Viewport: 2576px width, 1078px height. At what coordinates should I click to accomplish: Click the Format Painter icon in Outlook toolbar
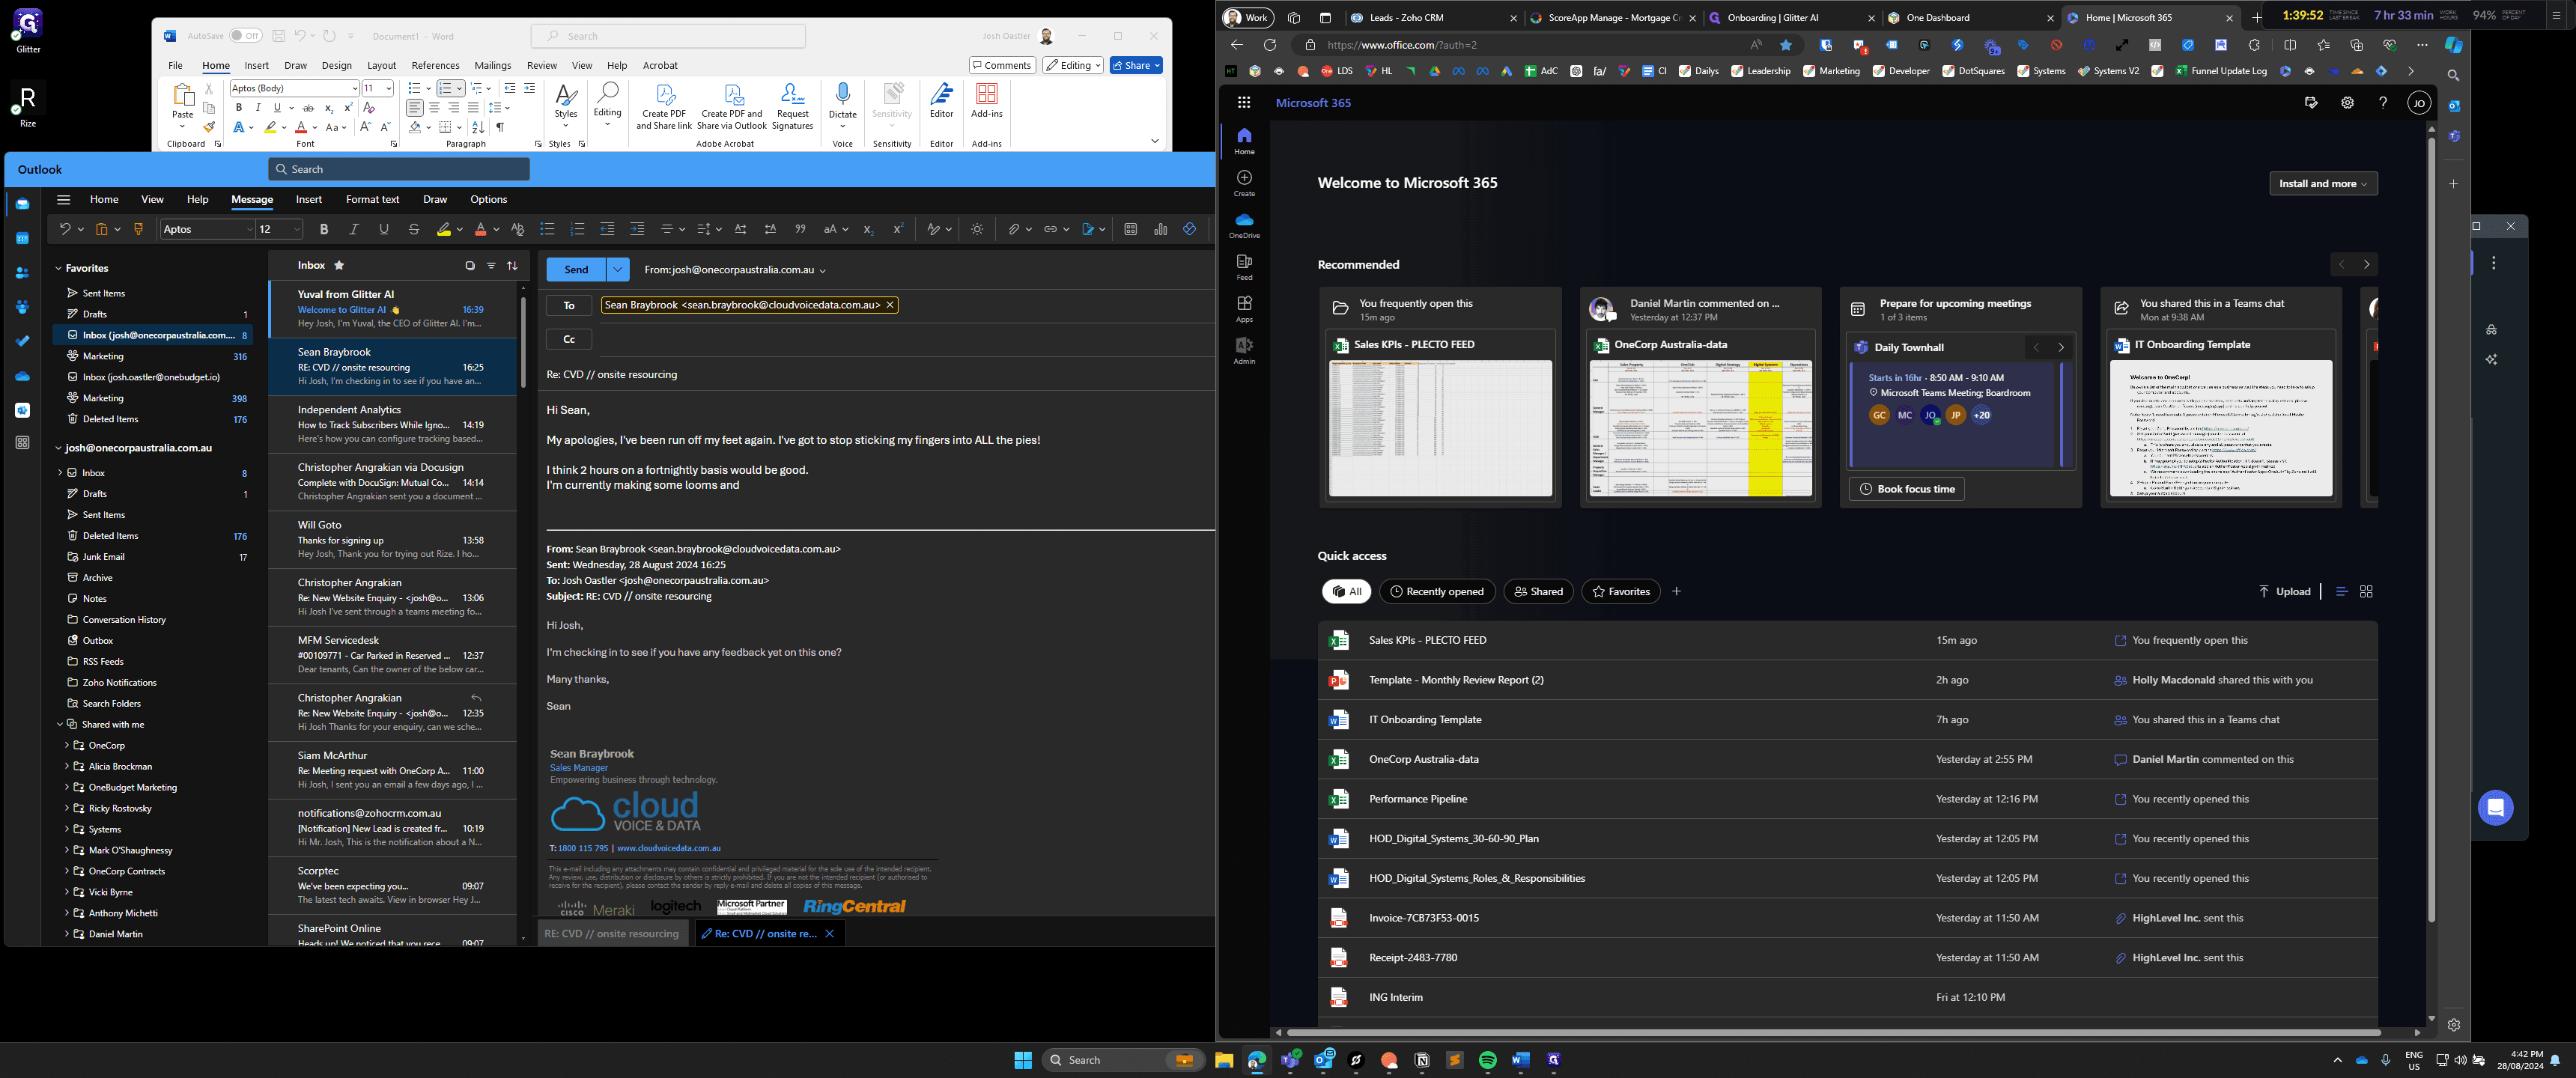coord(138,230)
